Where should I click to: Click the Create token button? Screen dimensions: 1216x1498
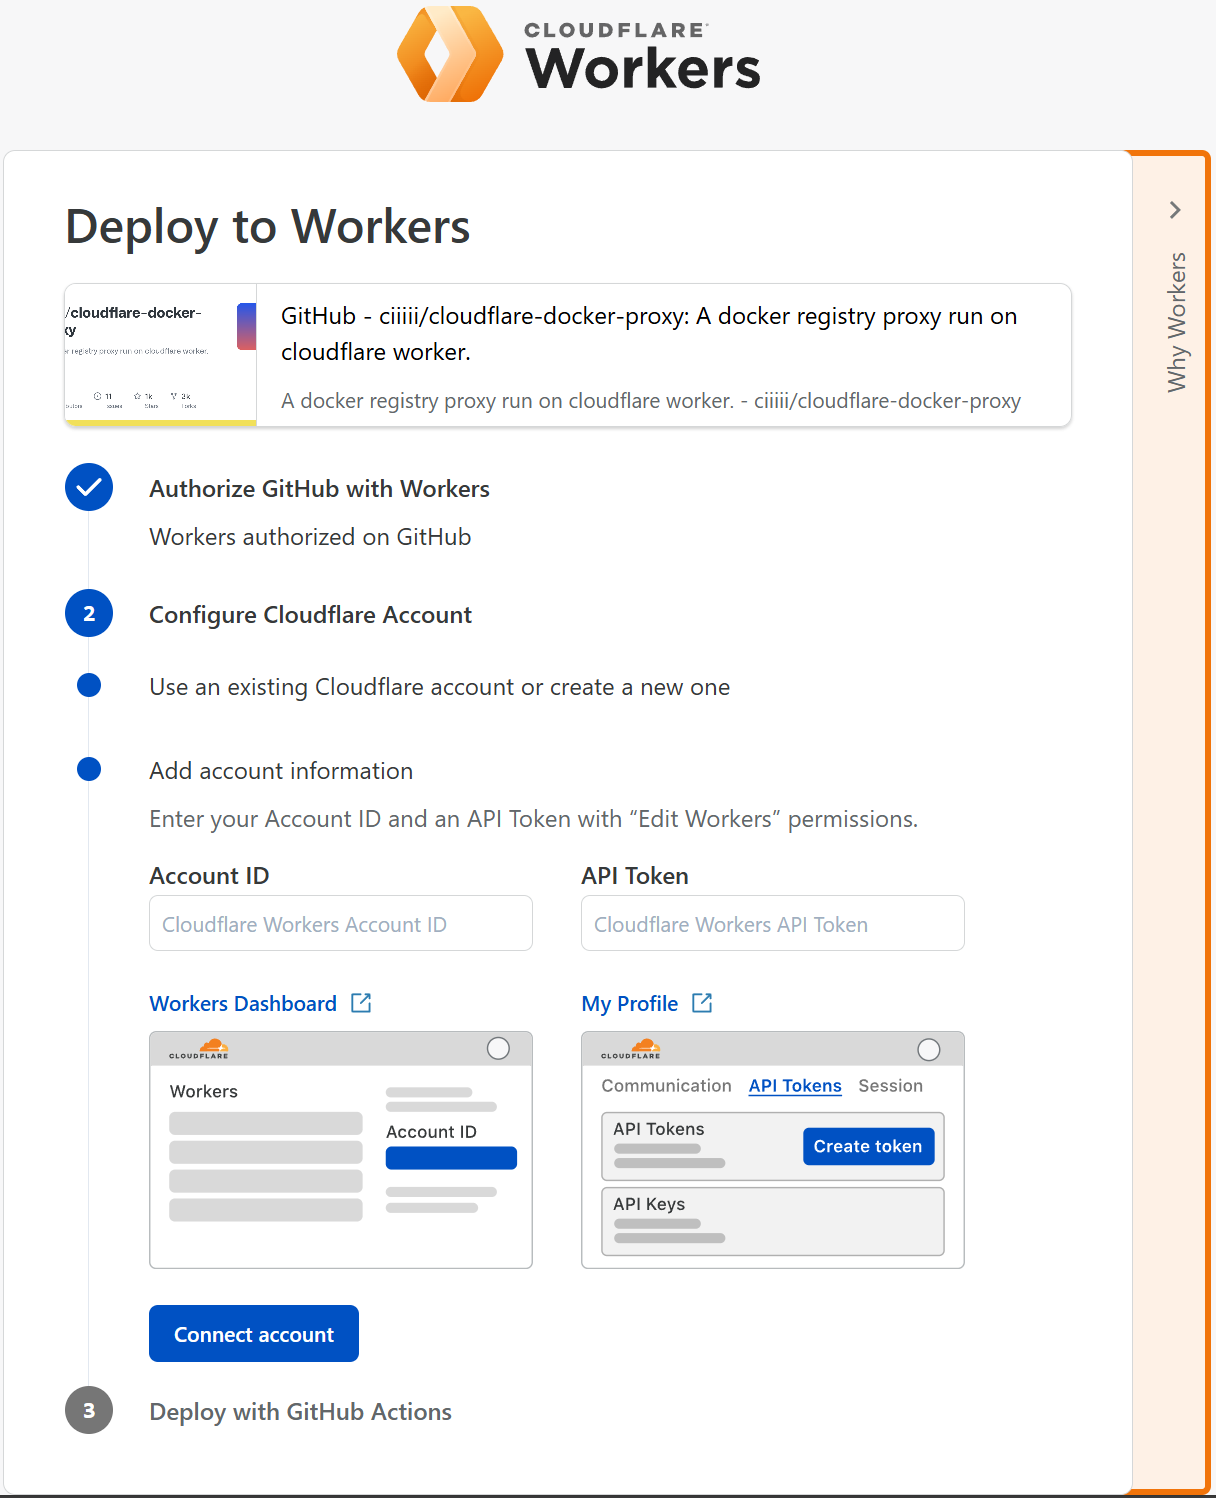pyautogui.click(x=868, y=1146)
